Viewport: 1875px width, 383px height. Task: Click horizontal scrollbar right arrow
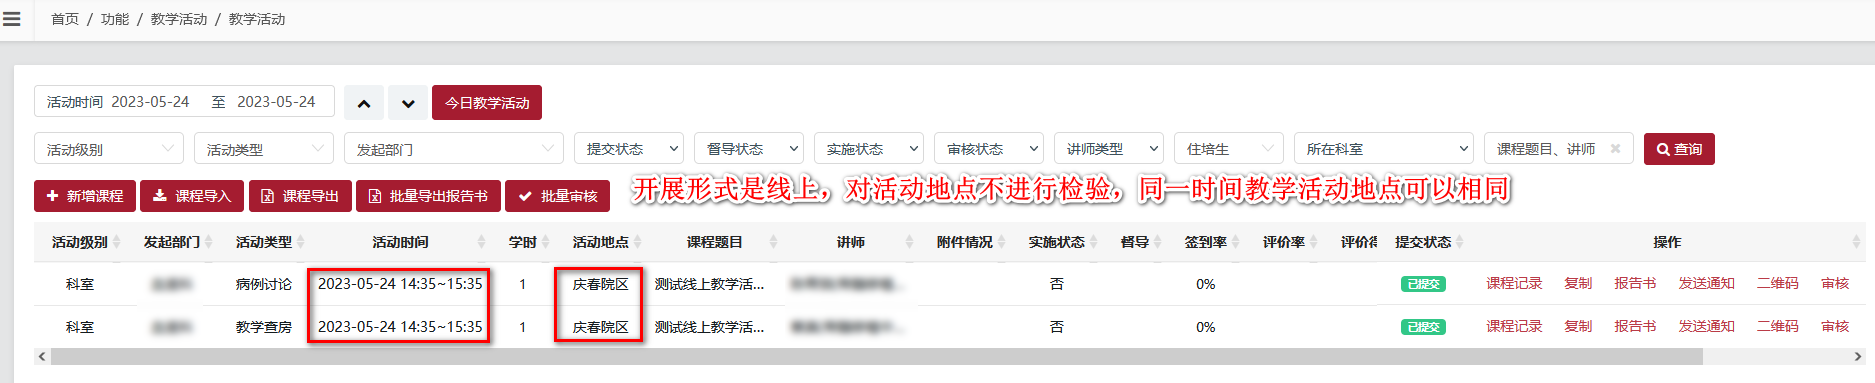(x=1857, y=357)
